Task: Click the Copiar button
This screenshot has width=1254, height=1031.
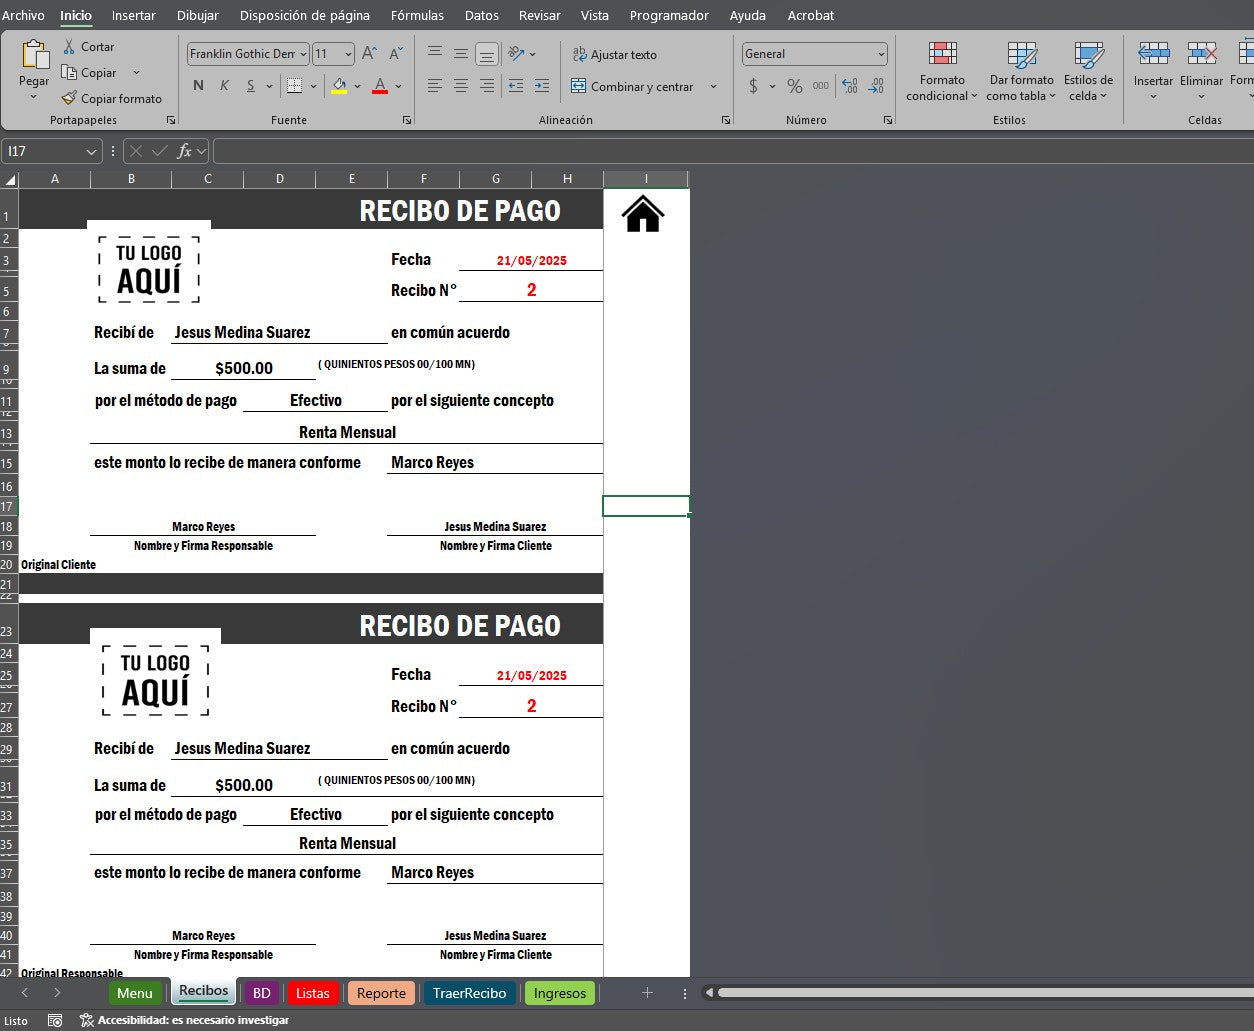Action: (89, 73)
